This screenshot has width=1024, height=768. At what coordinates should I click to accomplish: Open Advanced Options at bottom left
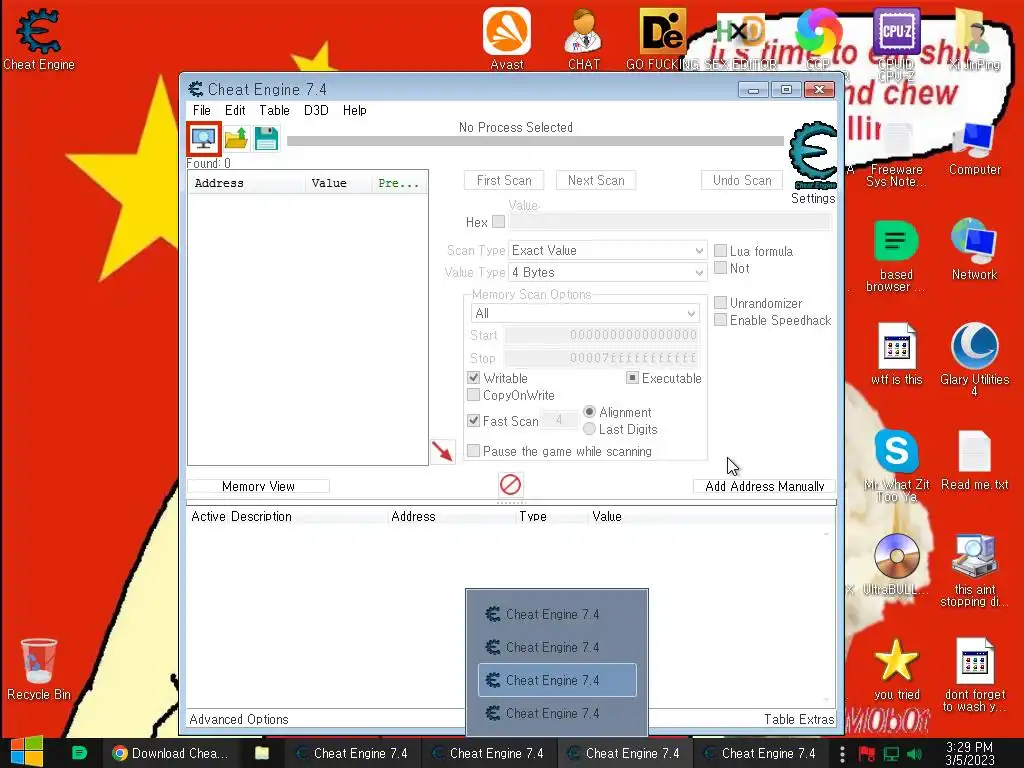point(239,719)
